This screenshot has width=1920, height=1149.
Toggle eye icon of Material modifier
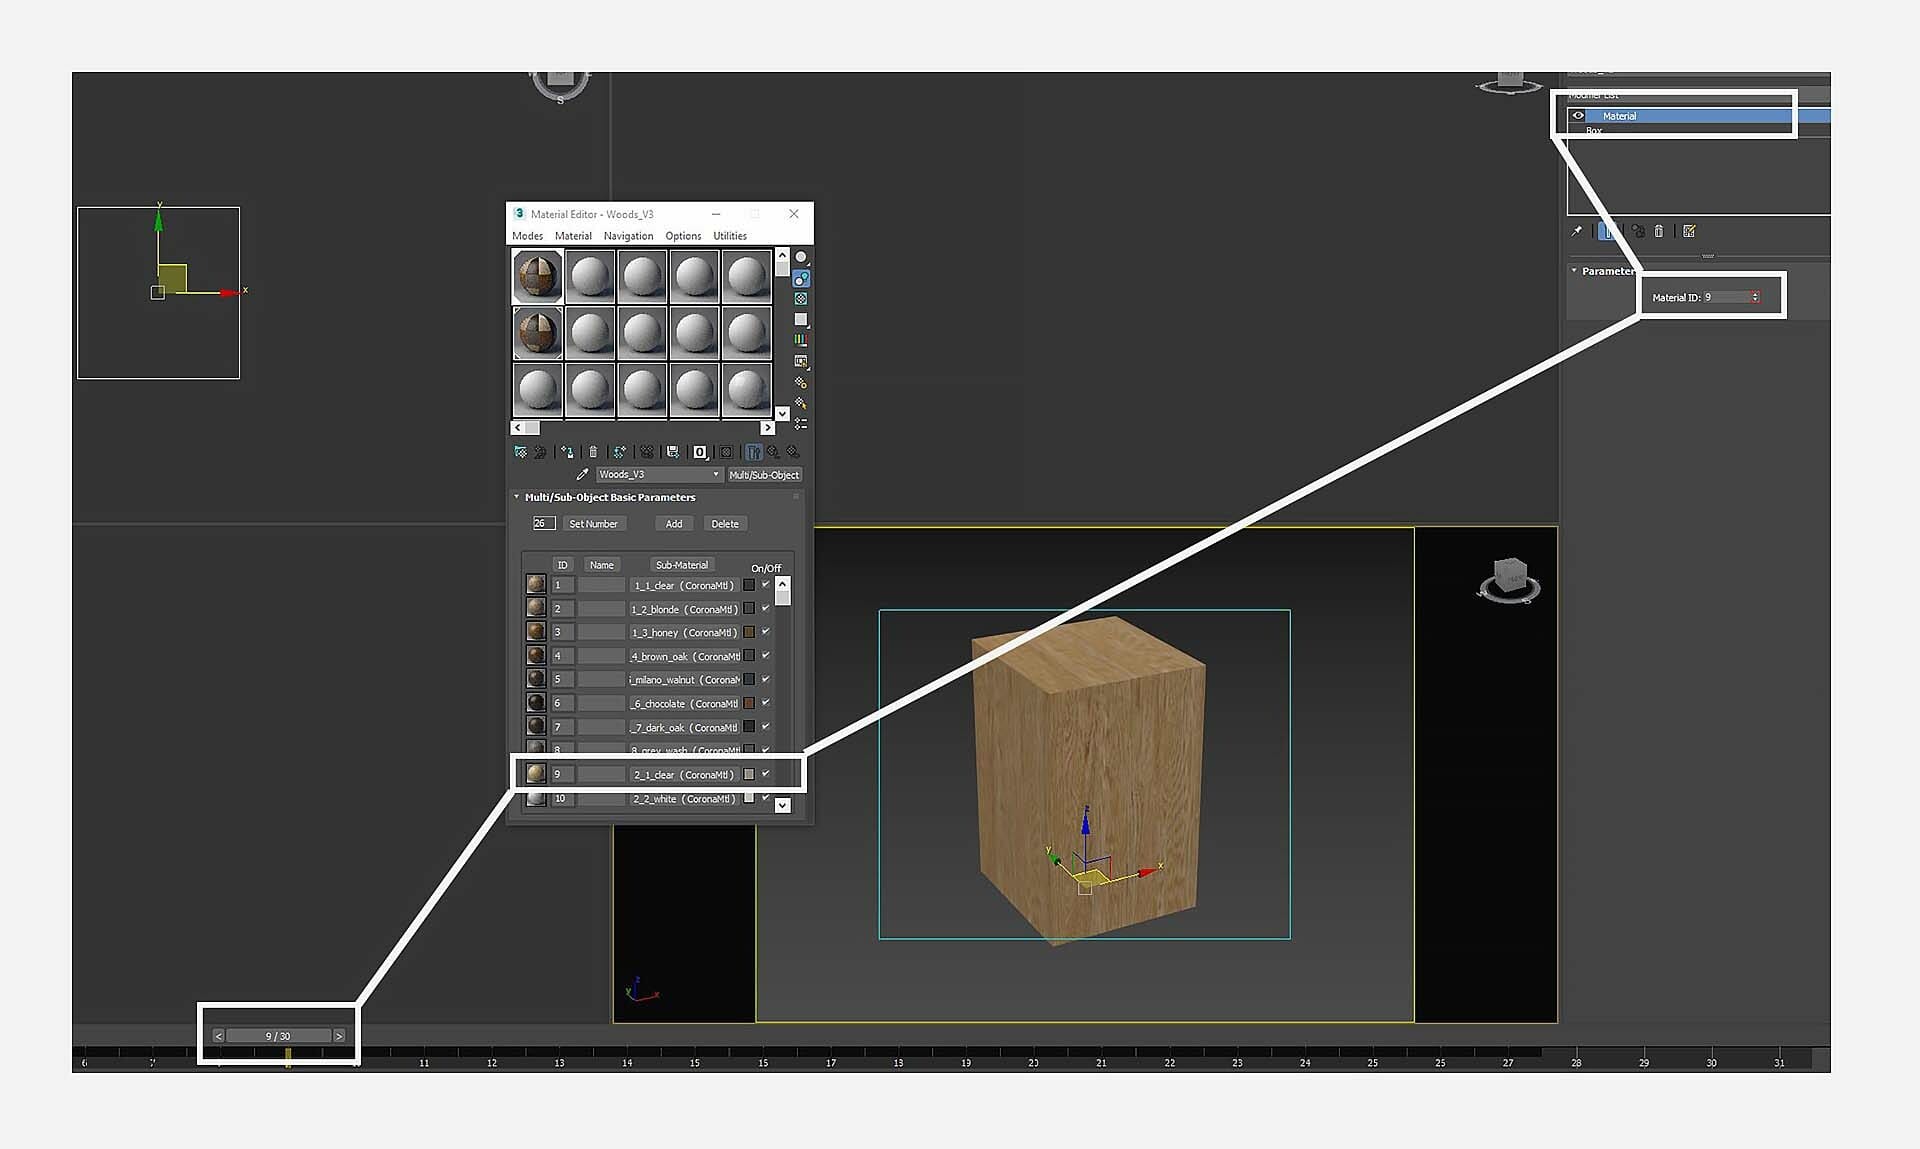1578,116
